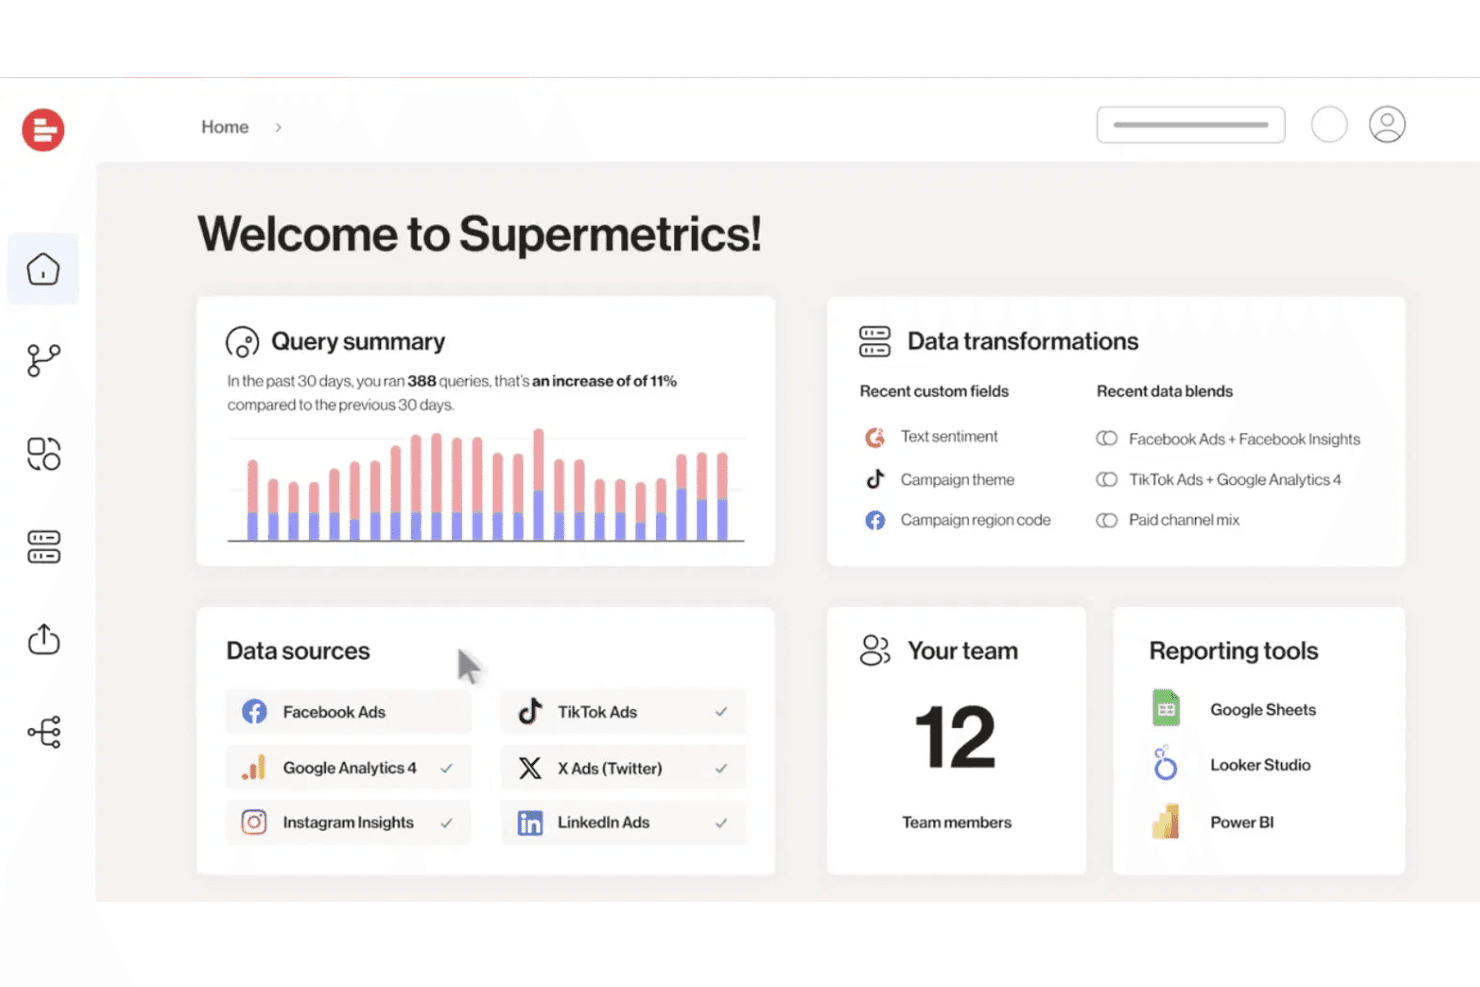Open the Looker Studio reporting tool label
The height and width of the screenshot is (987, 1480).
1260,765
